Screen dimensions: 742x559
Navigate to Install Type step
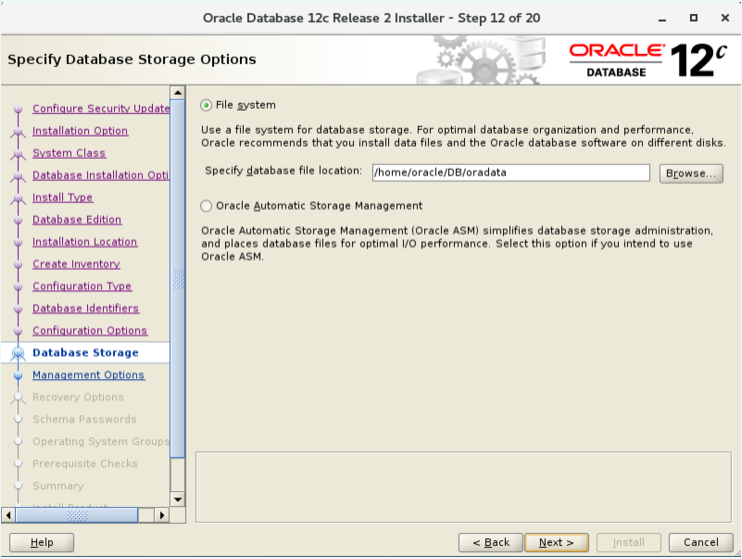(x=62, y=197)
